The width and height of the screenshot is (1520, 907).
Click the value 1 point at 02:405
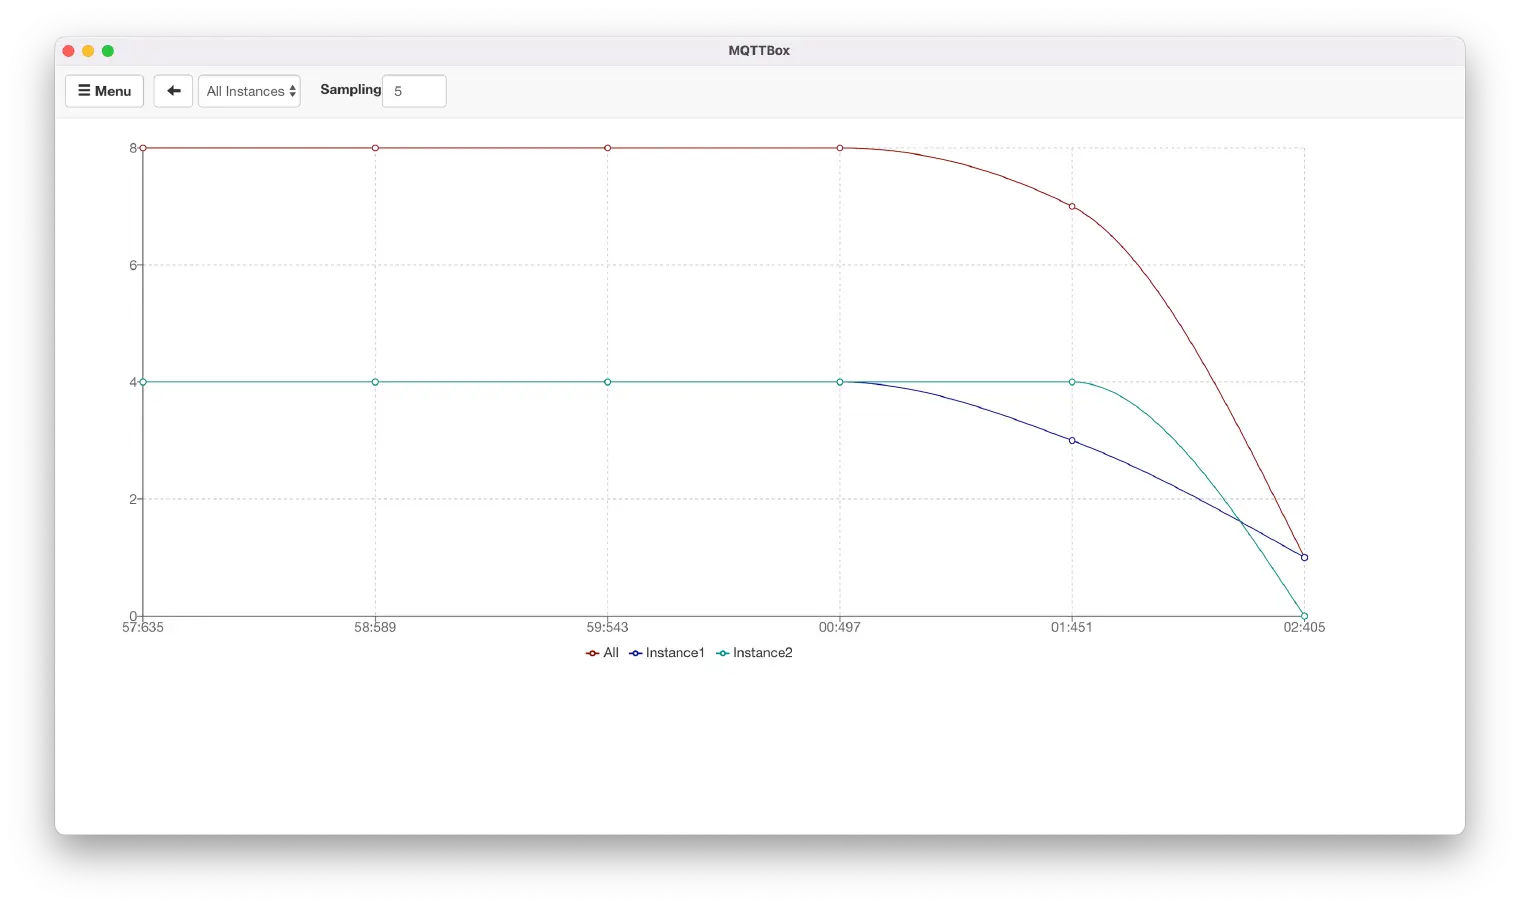pyautogui.click(x=1304, y=558)
